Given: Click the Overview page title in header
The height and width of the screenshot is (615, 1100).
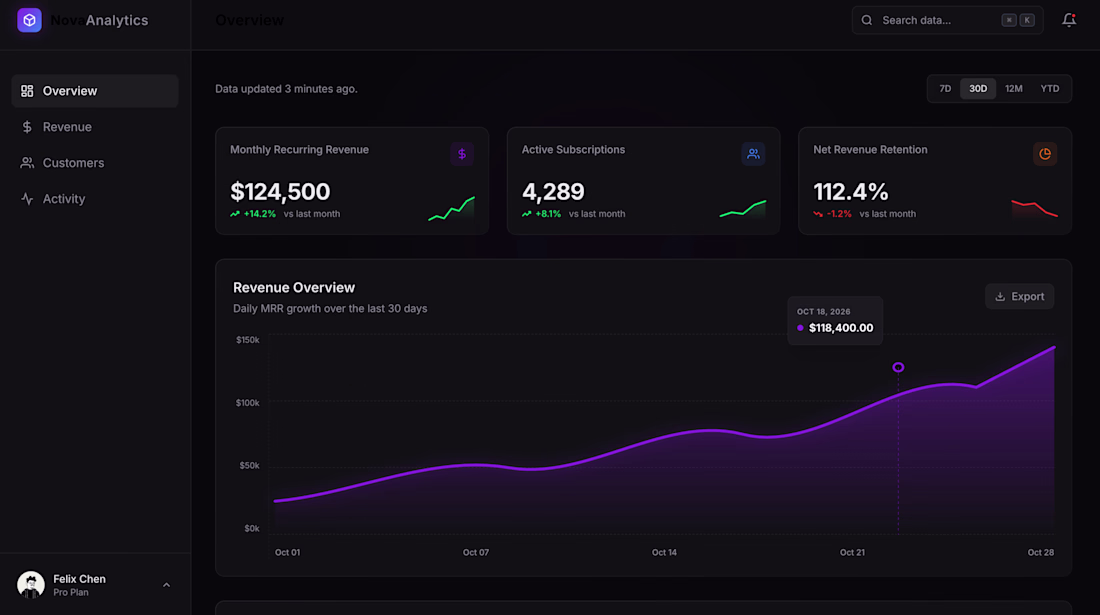Looking at the screenshot, I should [x=250, y=20].
